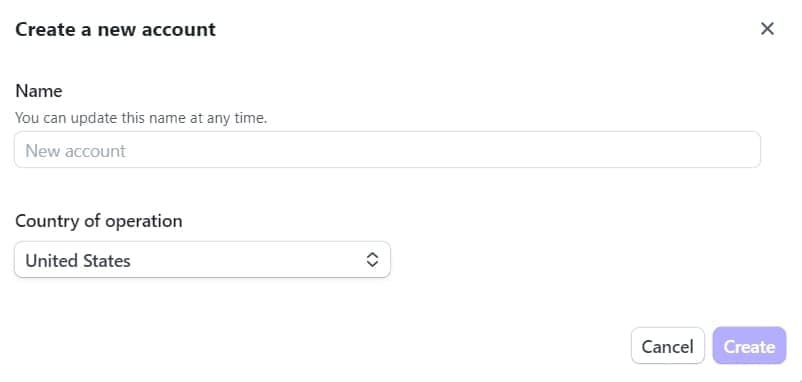The image size is (802, 382).
Task: Submit the new account with Create
Action: tap(749, 346)
